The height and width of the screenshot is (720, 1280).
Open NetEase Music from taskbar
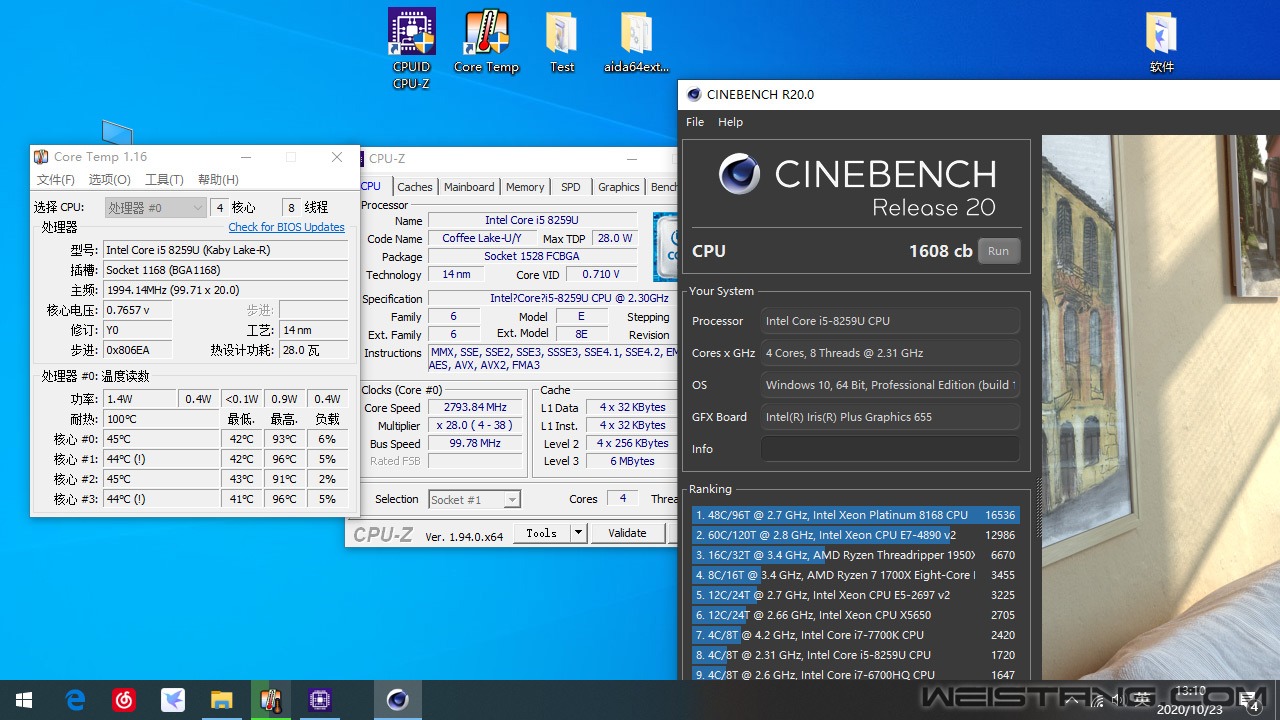(x=124, y=700)
